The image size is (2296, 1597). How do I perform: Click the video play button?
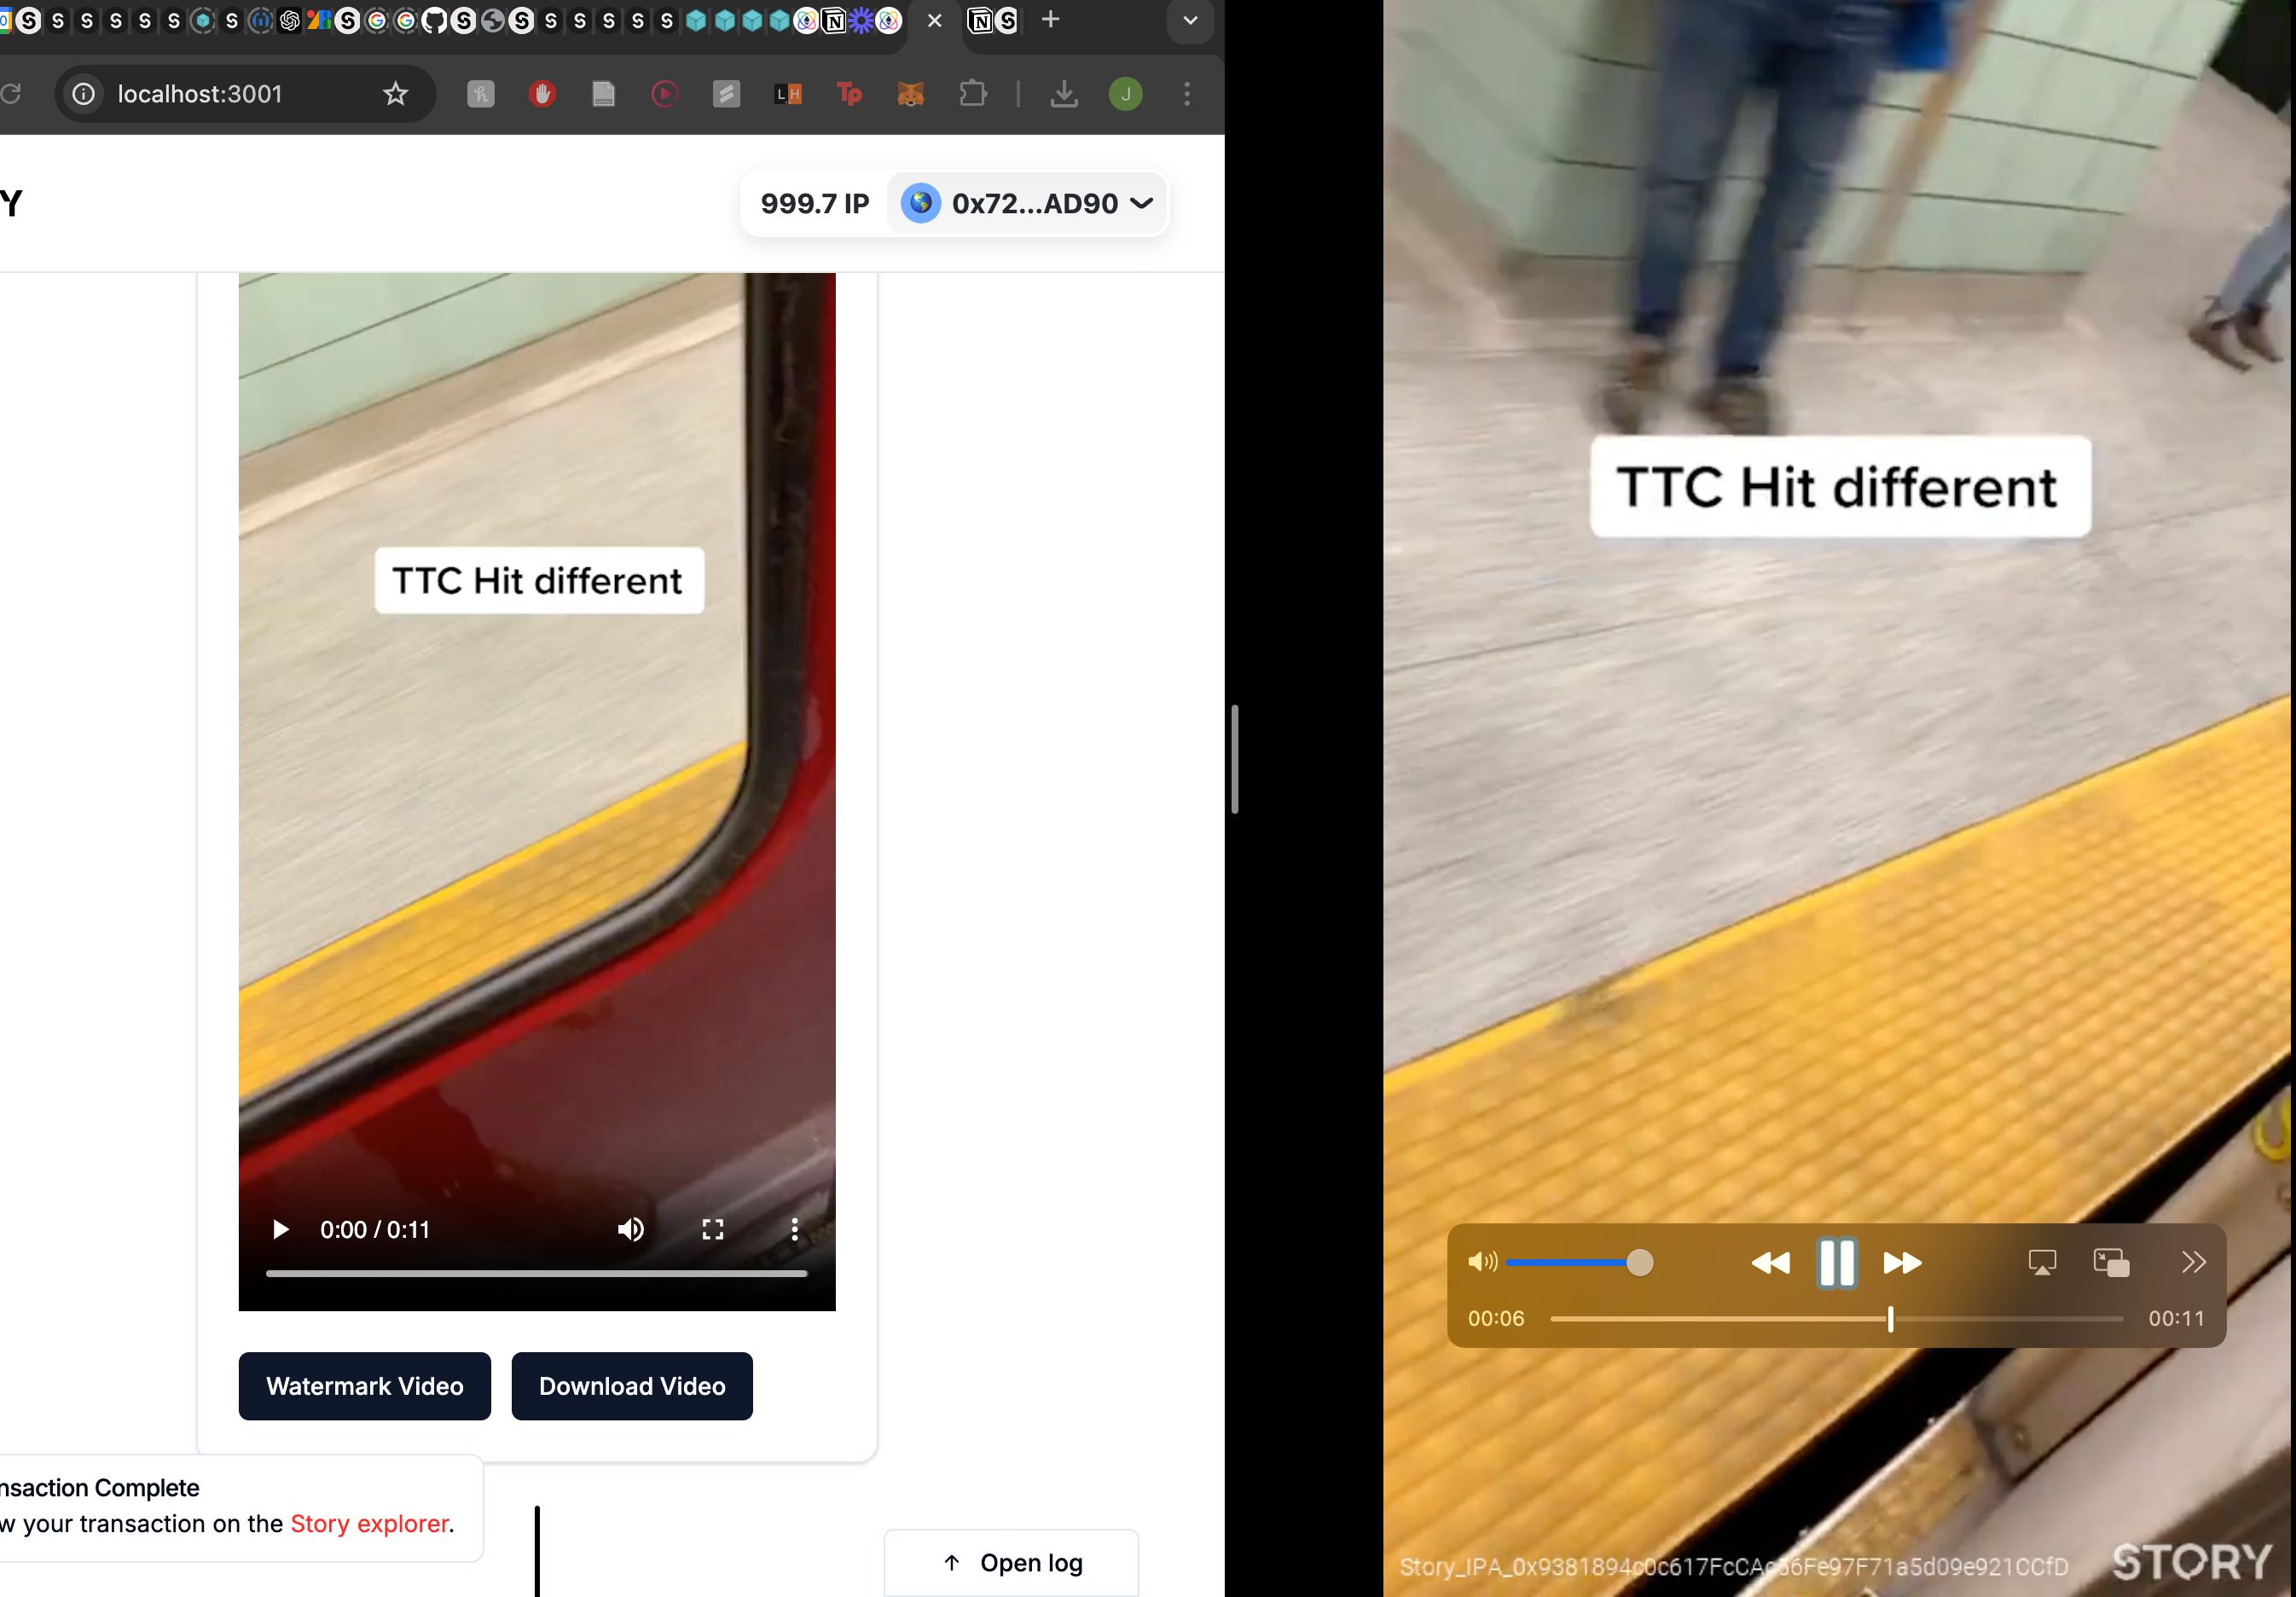tap(279, 1228)
